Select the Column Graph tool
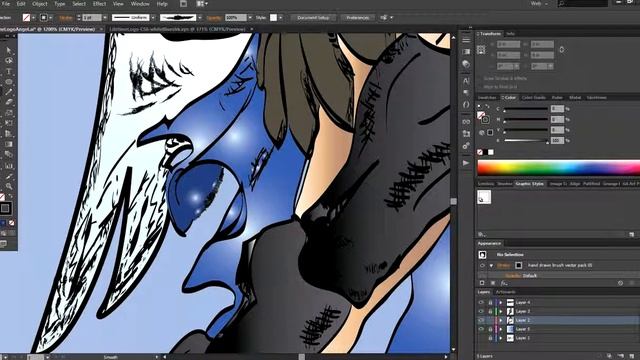Screen dimensions: 640x360 (9, 166)
